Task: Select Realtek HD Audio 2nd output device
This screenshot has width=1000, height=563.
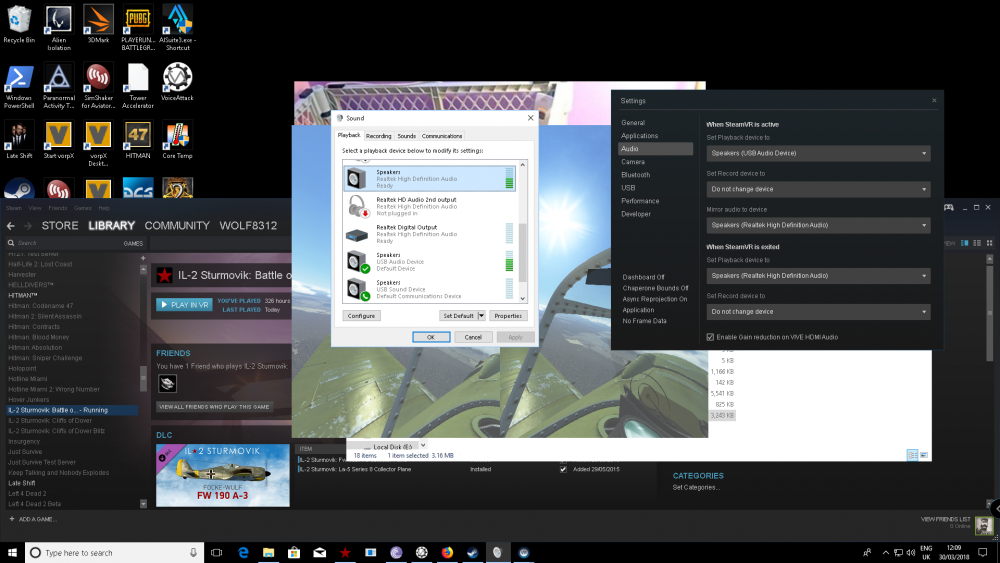Action: 429,206
